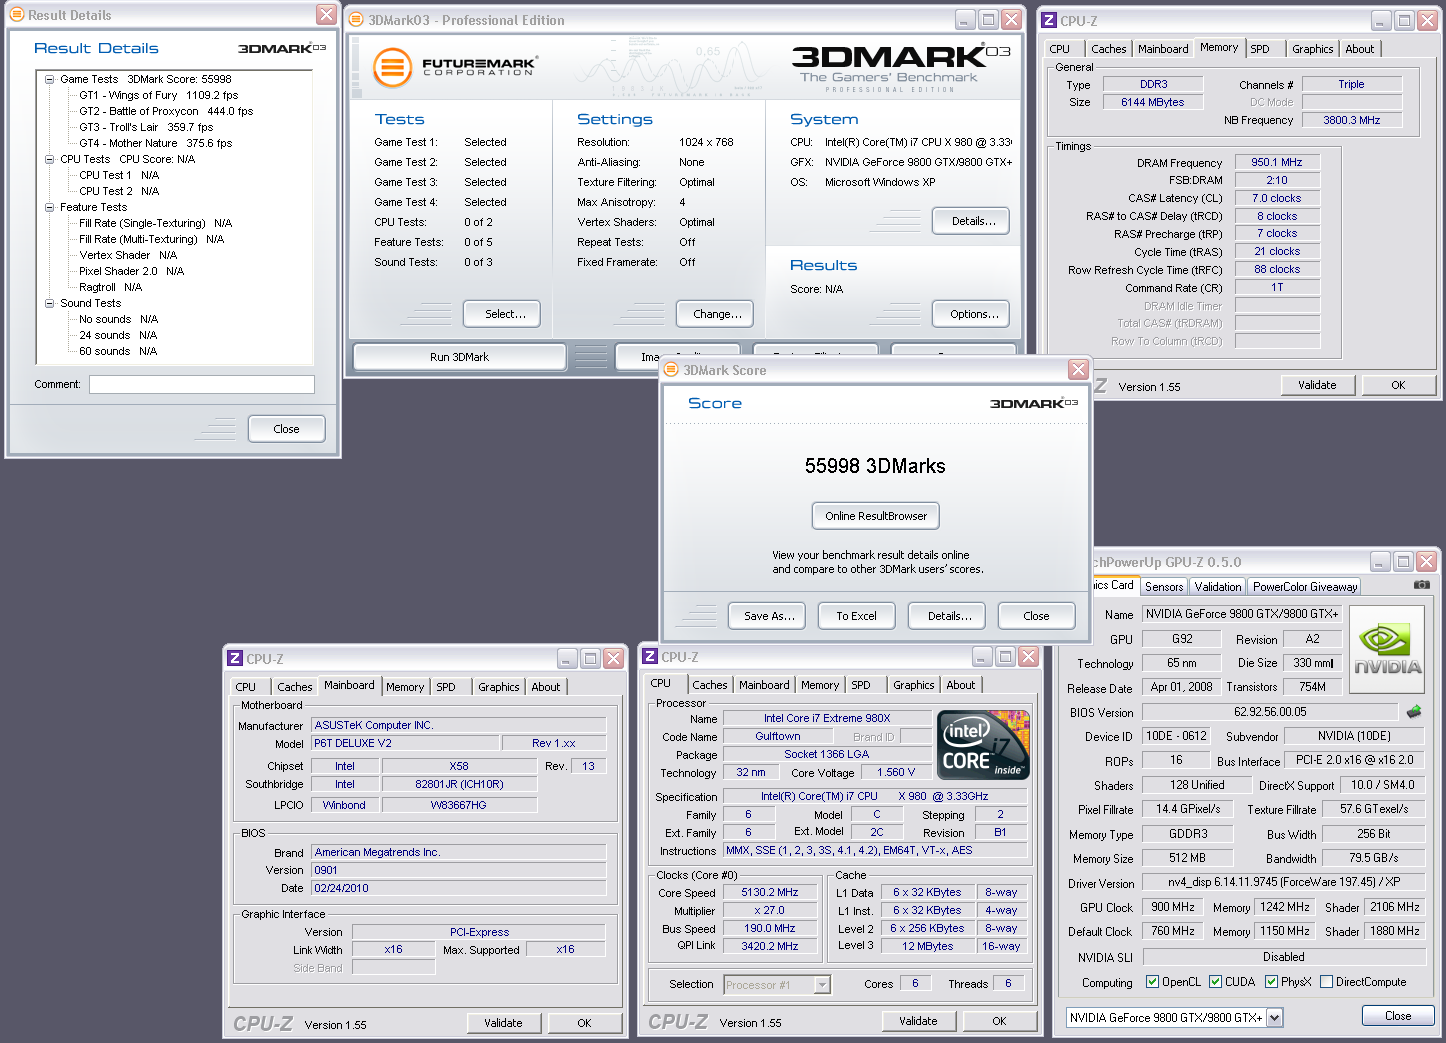1446x1043 pixels.
Task: Click the To Excel button
Action: tap(856, 616)
